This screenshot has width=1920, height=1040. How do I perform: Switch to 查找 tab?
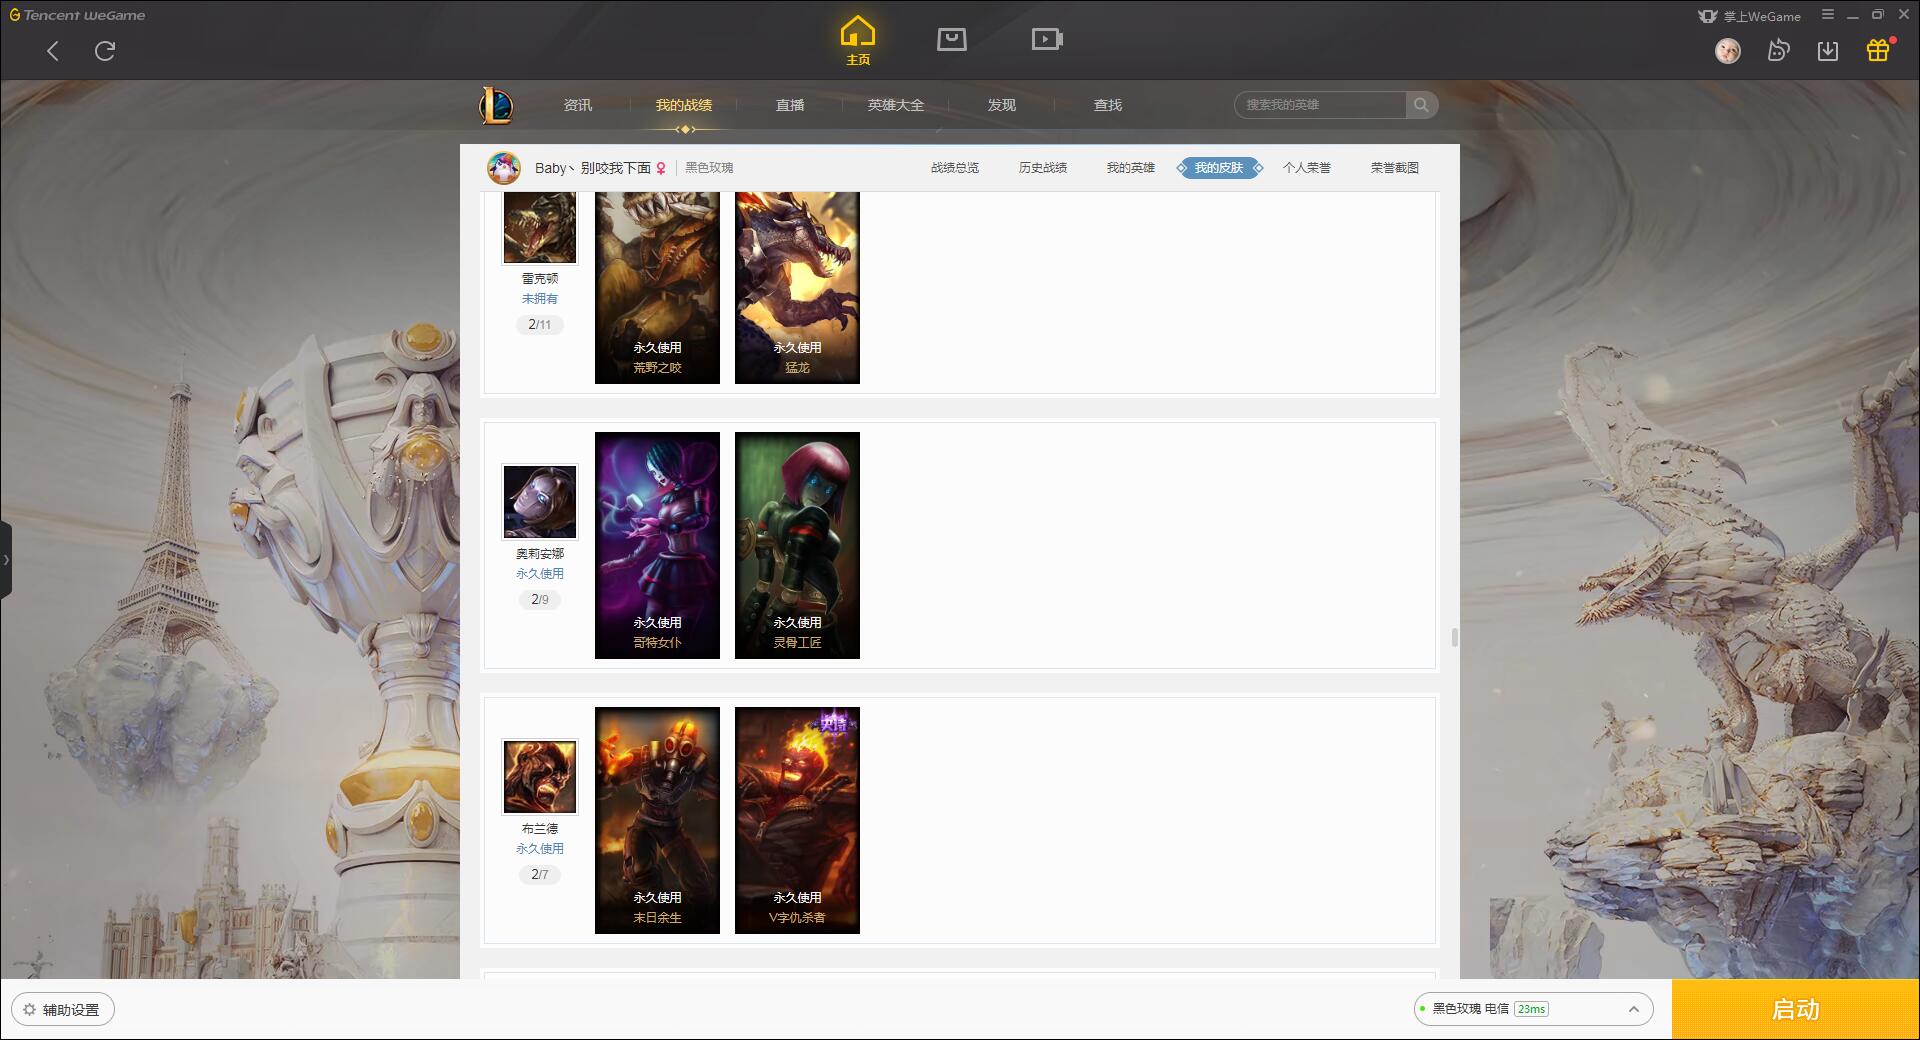tap(1108, 105)
